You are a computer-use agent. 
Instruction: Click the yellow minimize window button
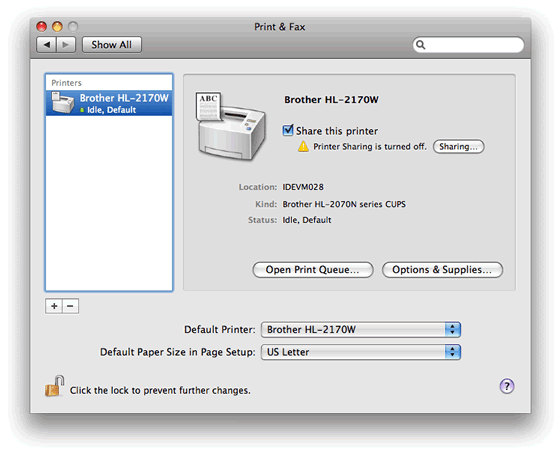point(58,26)
